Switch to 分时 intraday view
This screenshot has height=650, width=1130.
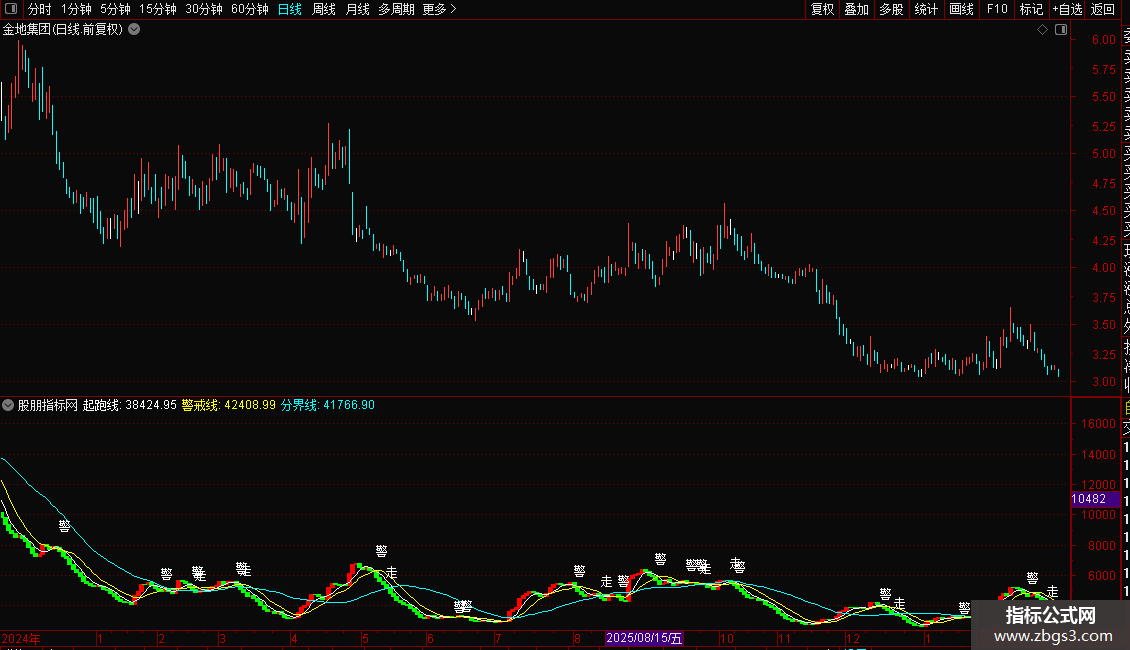[x=40, y=9]
